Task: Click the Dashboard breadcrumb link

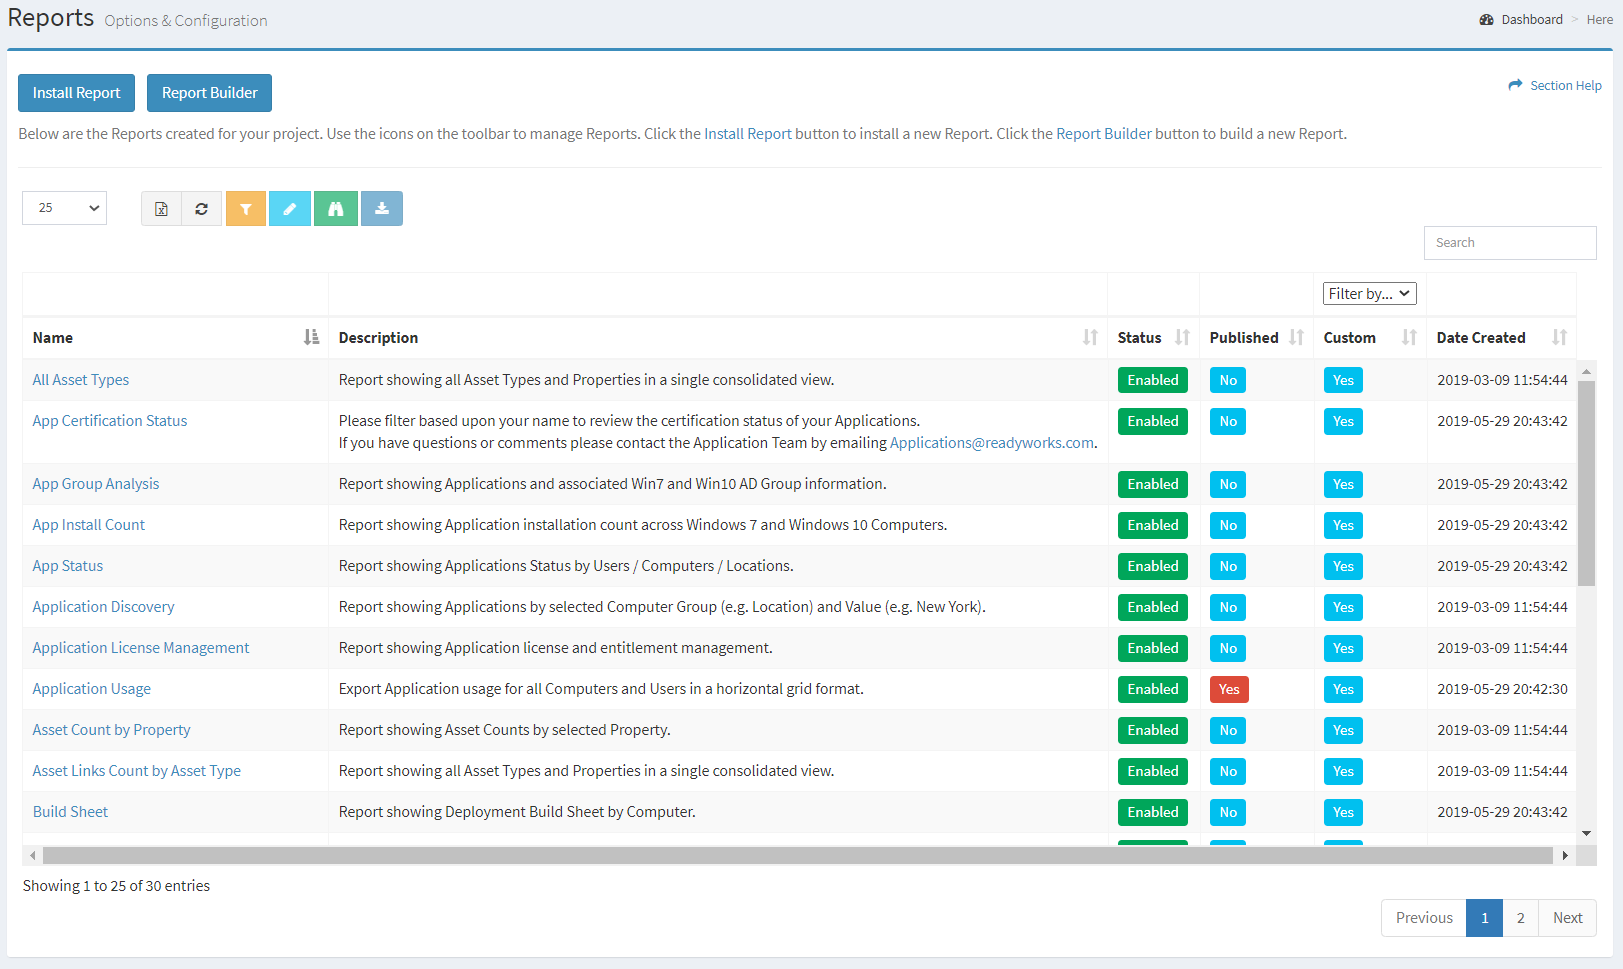Action: click(x=1529, y=19)
